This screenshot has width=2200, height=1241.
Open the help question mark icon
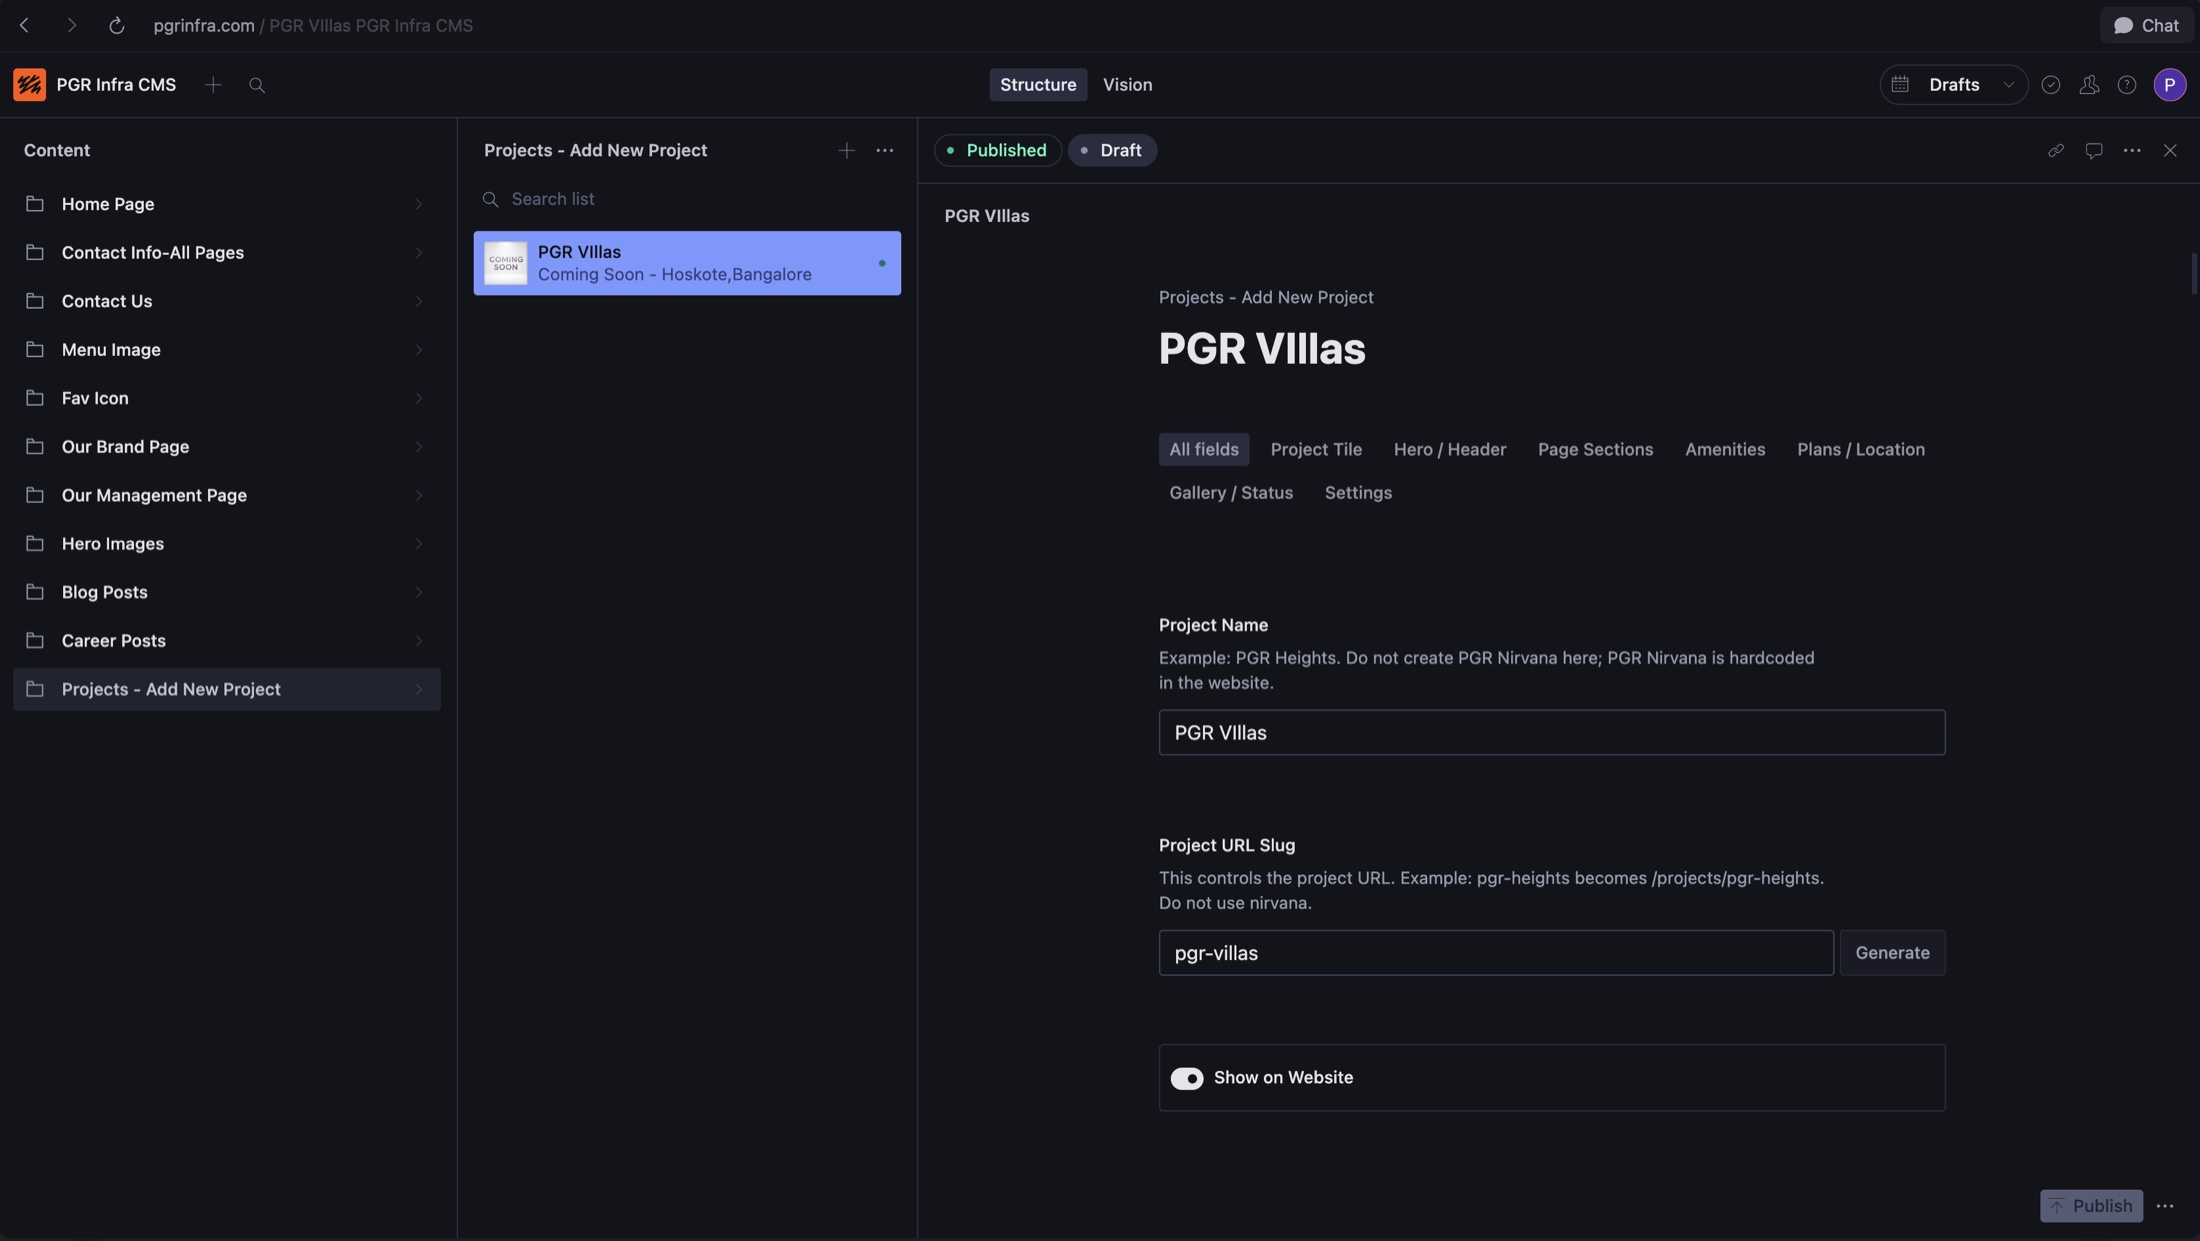[2127, 85]
